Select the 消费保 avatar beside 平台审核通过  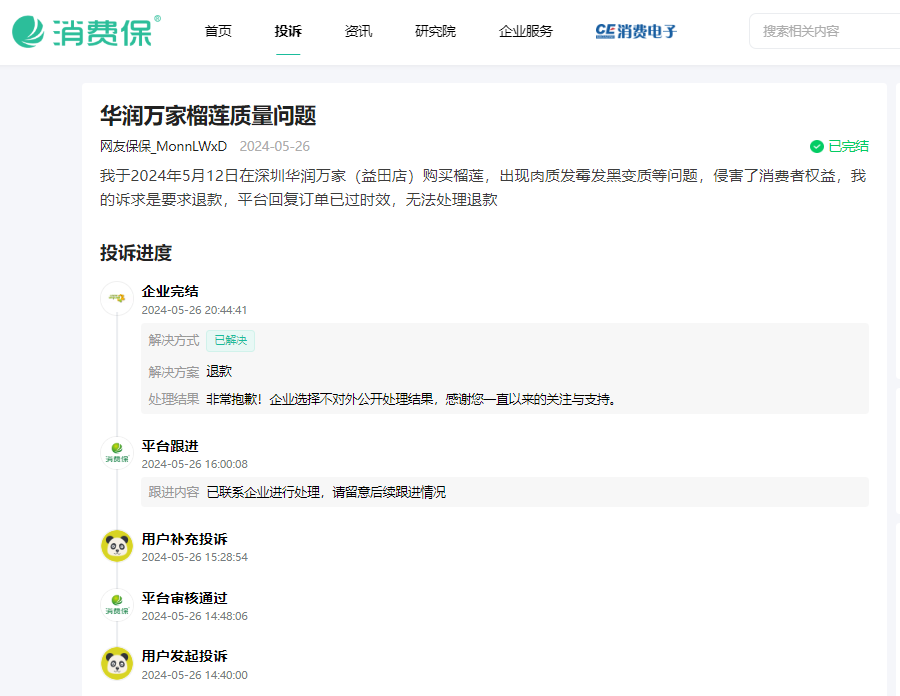pos(117,603)
